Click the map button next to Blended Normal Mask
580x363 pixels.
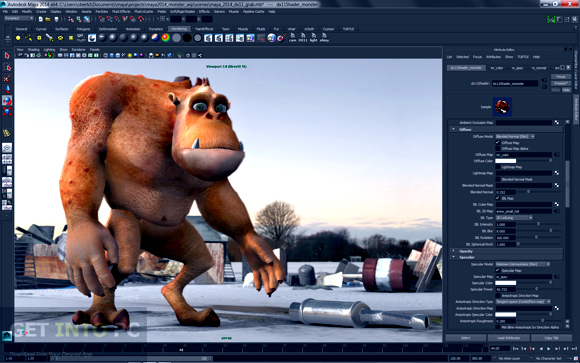pos(556,185)
